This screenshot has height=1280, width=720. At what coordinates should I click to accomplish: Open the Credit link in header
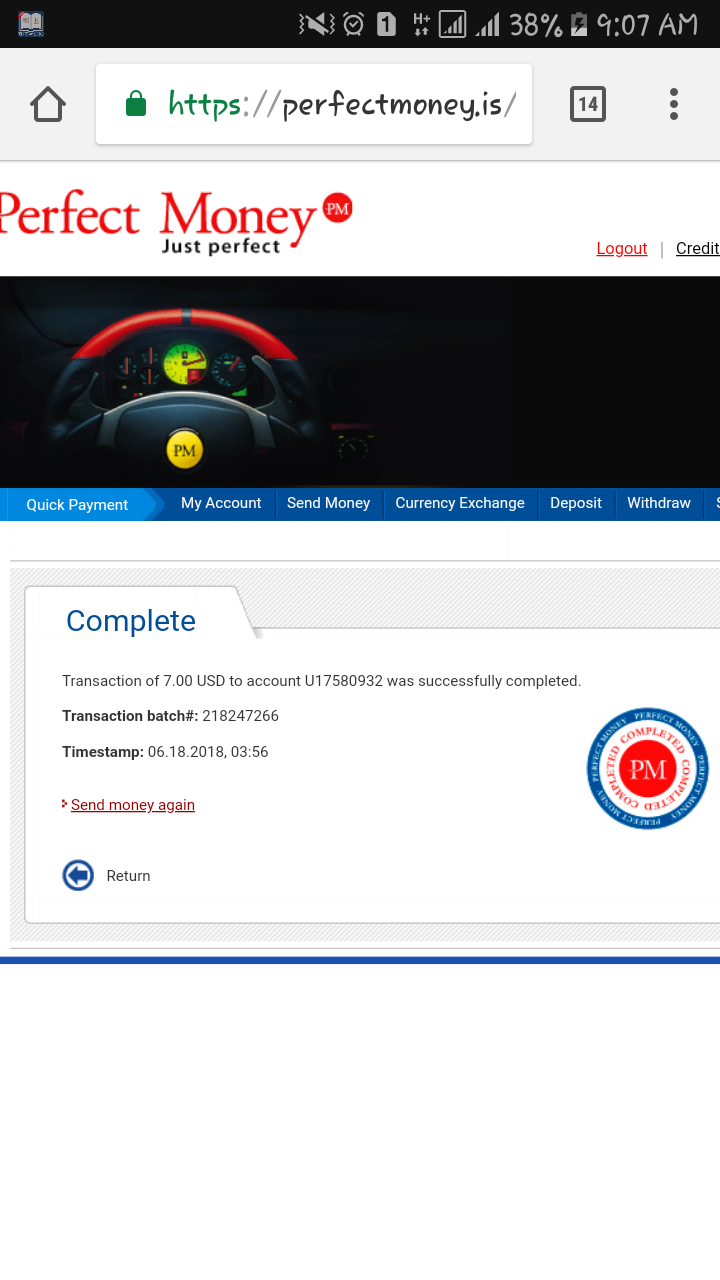point(697,249)
